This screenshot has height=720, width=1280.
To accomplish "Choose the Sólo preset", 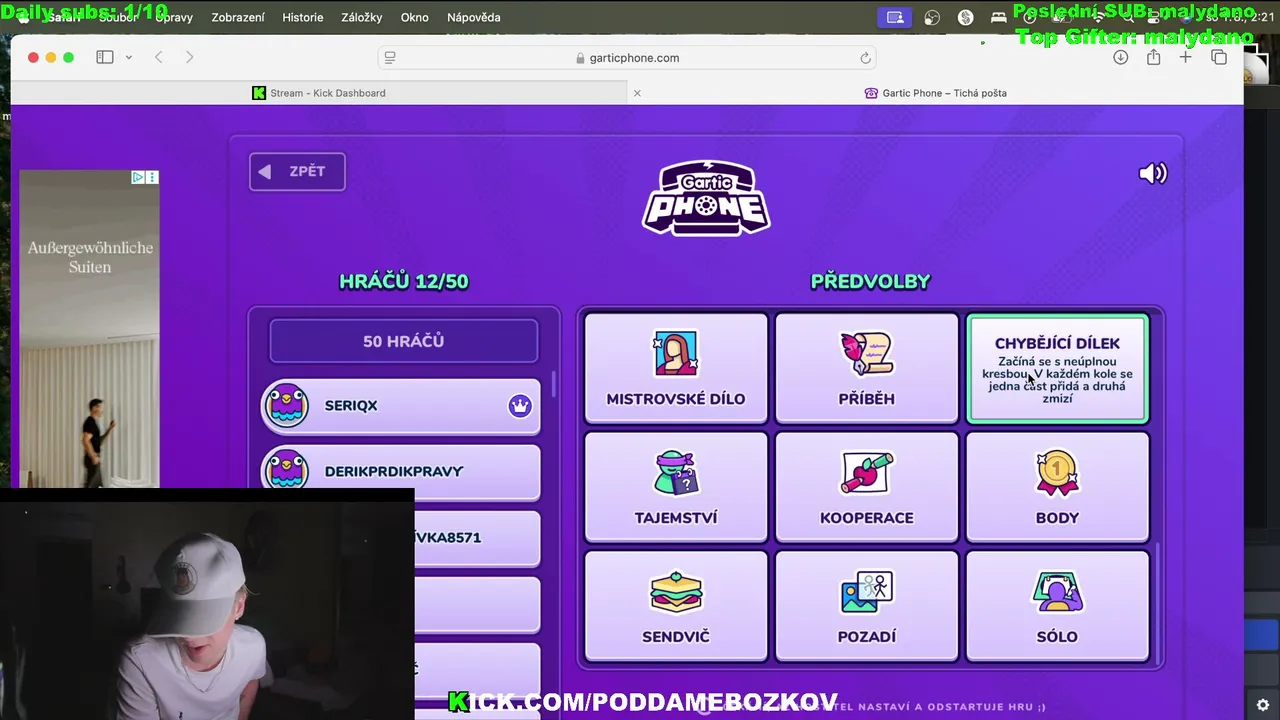I will [1057, 606].
